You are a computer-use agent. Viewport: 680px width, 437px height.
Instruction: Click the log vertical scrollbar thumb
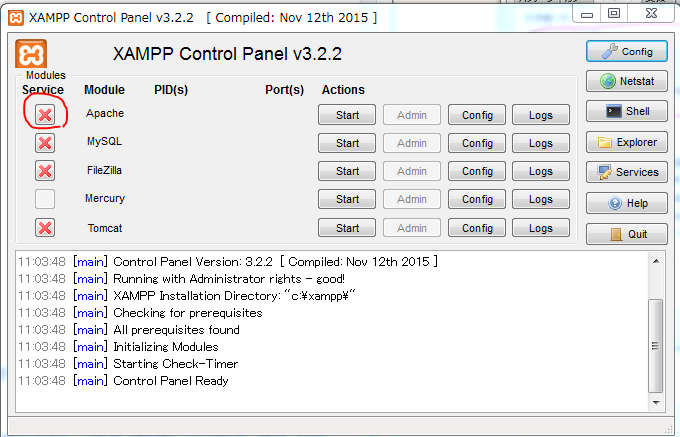click(x=656, y=346)
